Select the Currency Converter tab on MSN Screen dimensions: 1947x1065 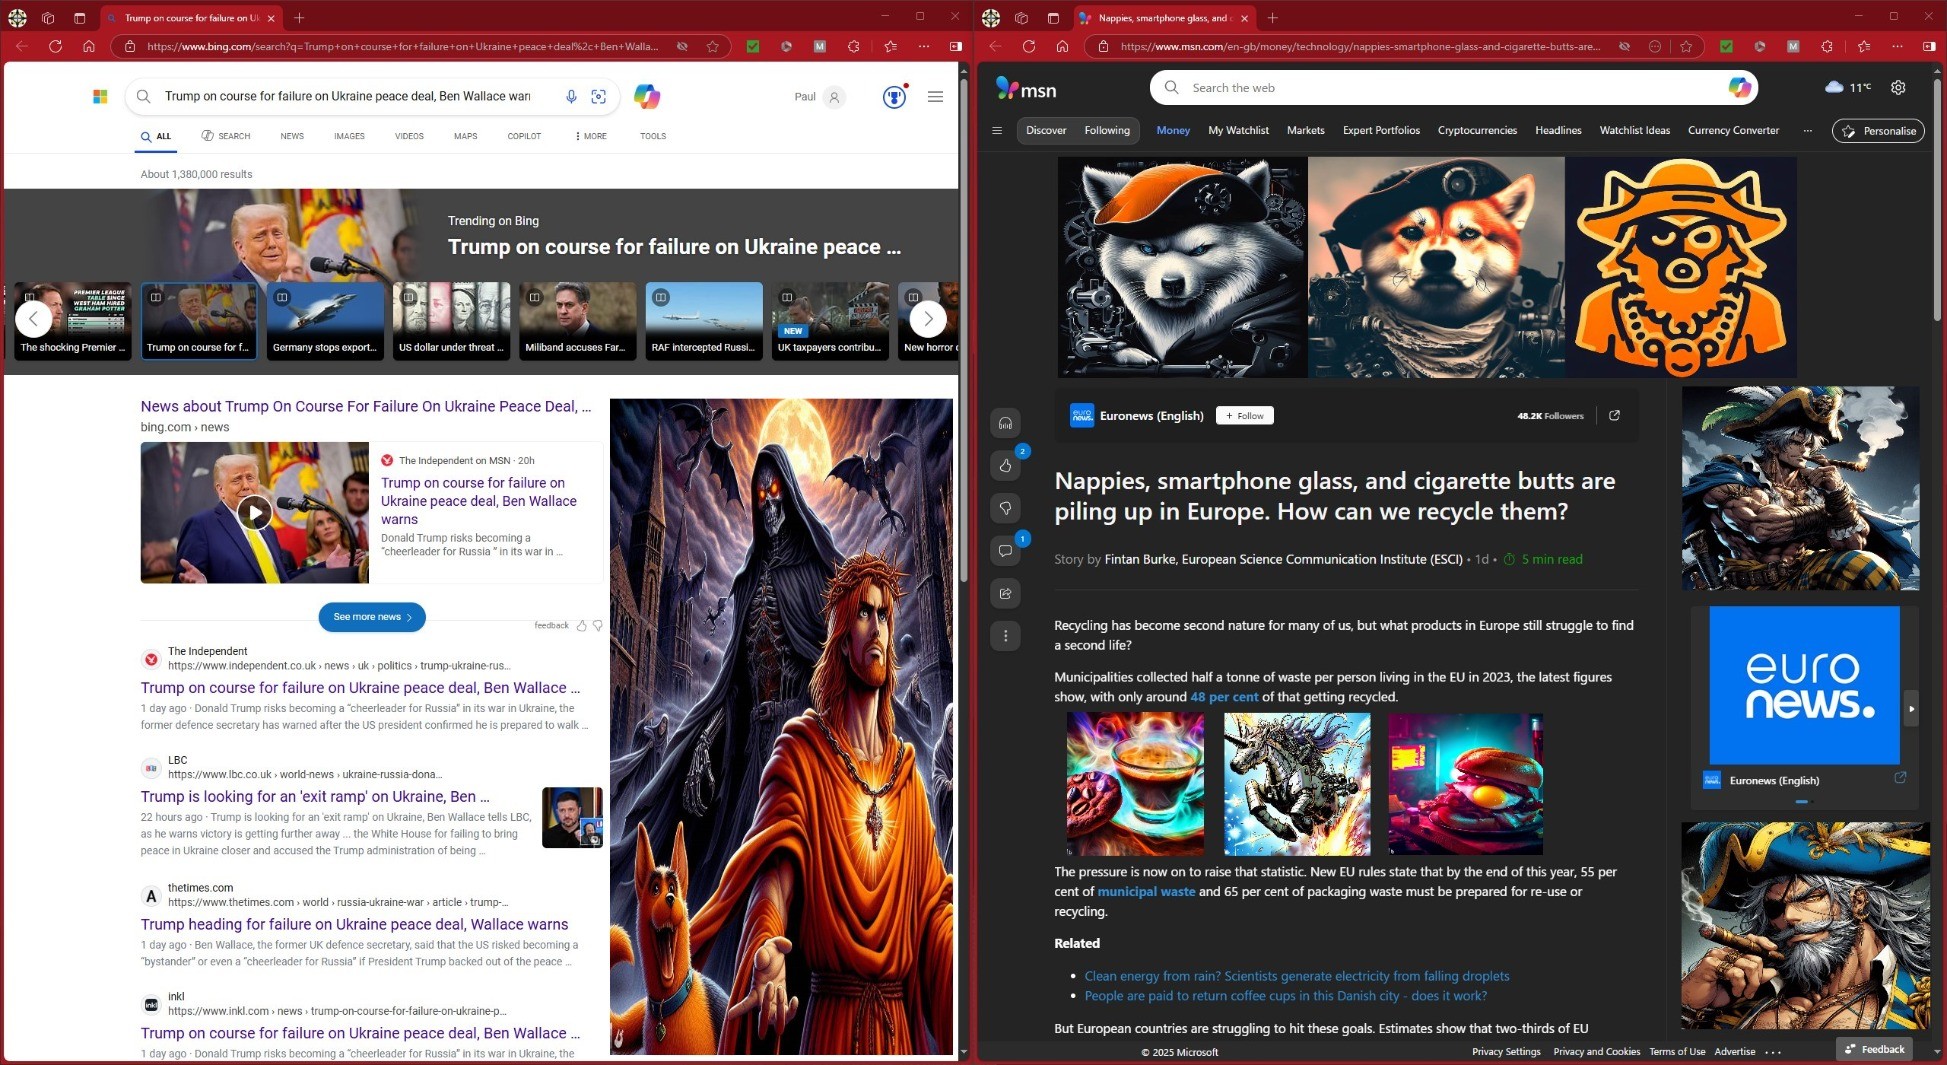[1733, 130]
